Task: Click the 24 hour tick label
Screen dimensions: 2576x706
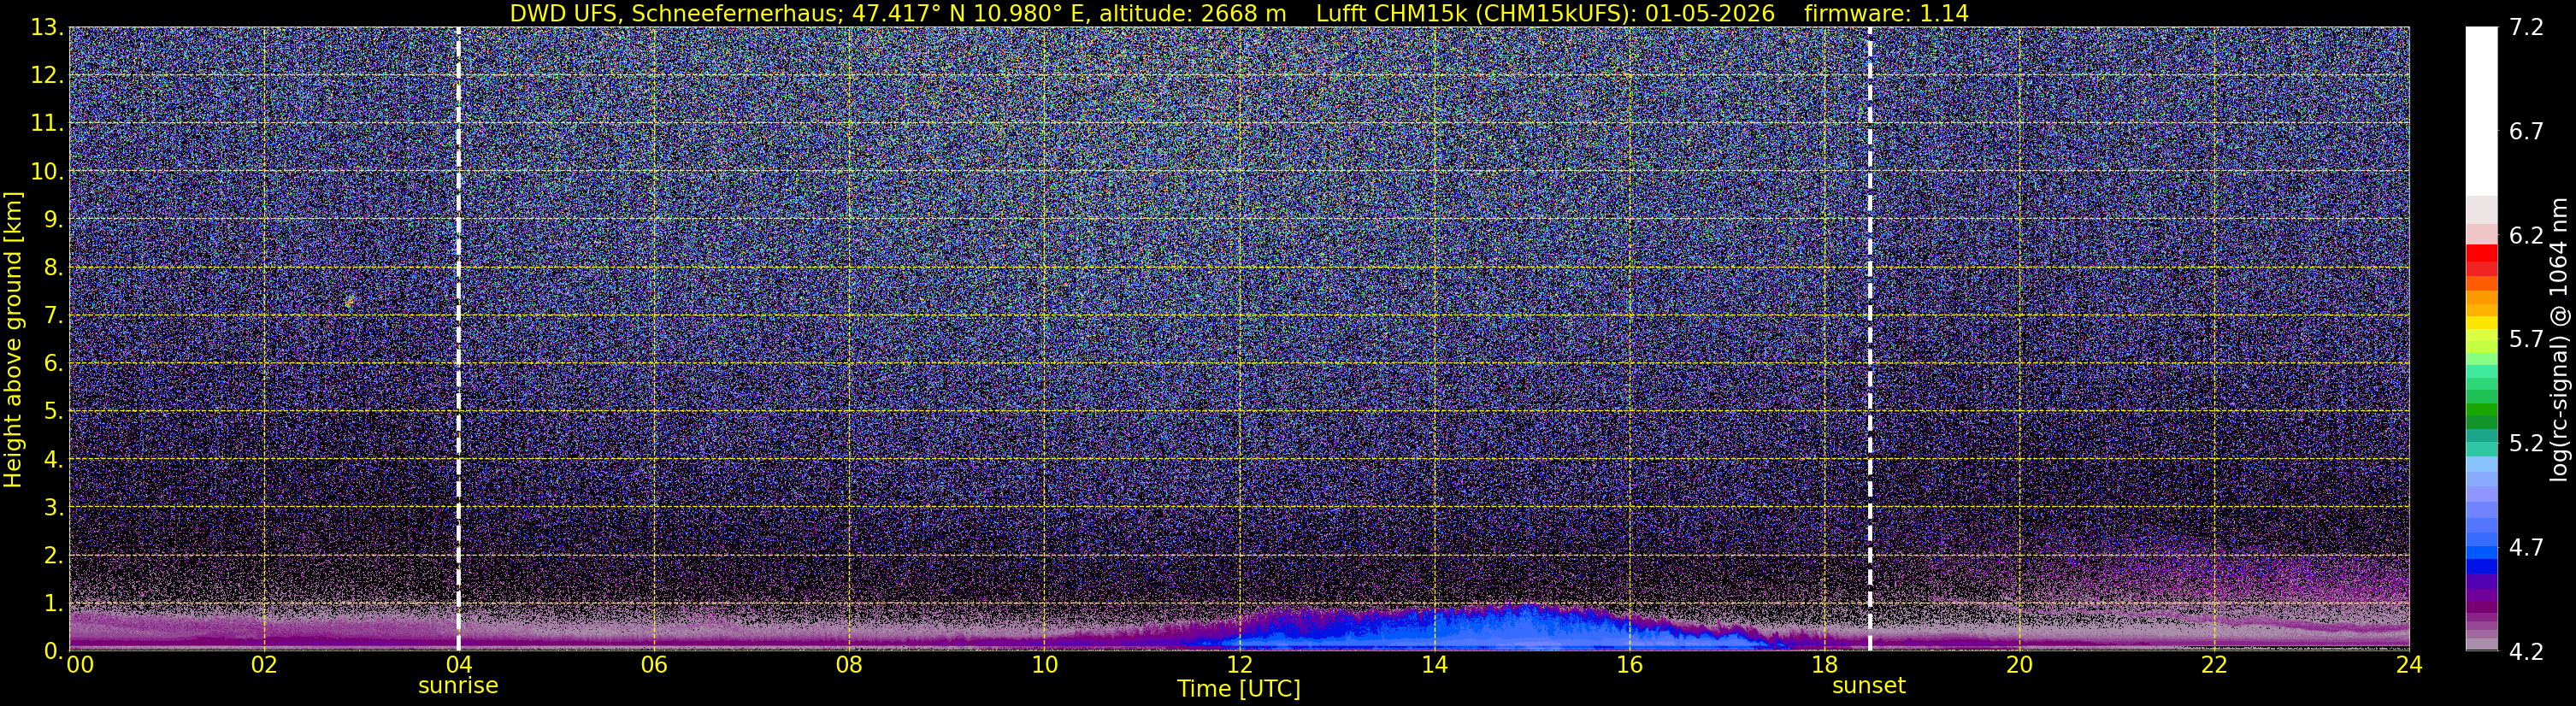Action: 2409,665
